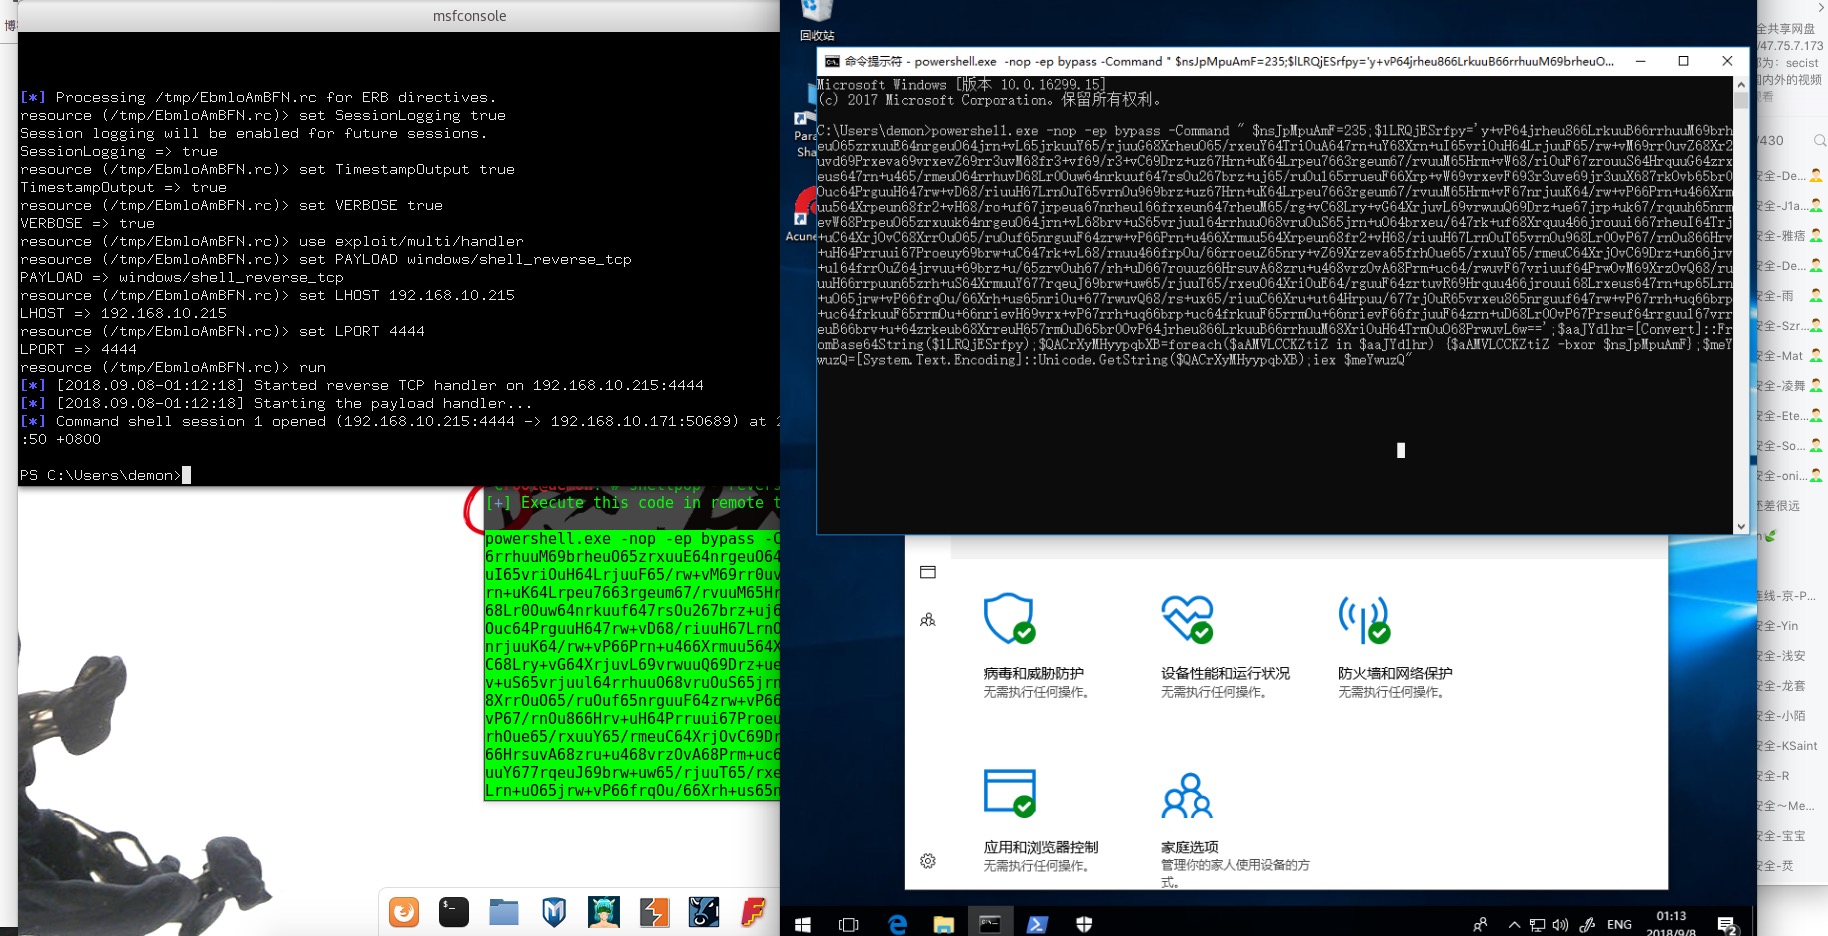This screenshot has width=1828, height=936.
Task: Click the command prompt window title bar icon
Action: tap(832, 61)
